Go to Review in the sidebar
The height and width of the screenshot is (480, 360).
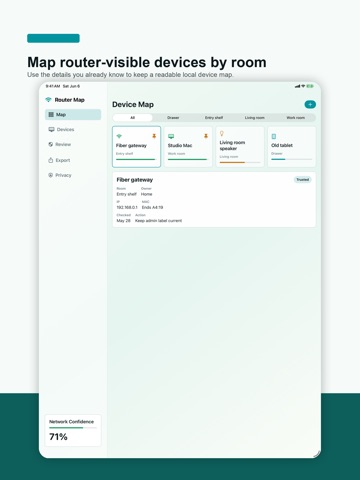click(x=73, y=144)
